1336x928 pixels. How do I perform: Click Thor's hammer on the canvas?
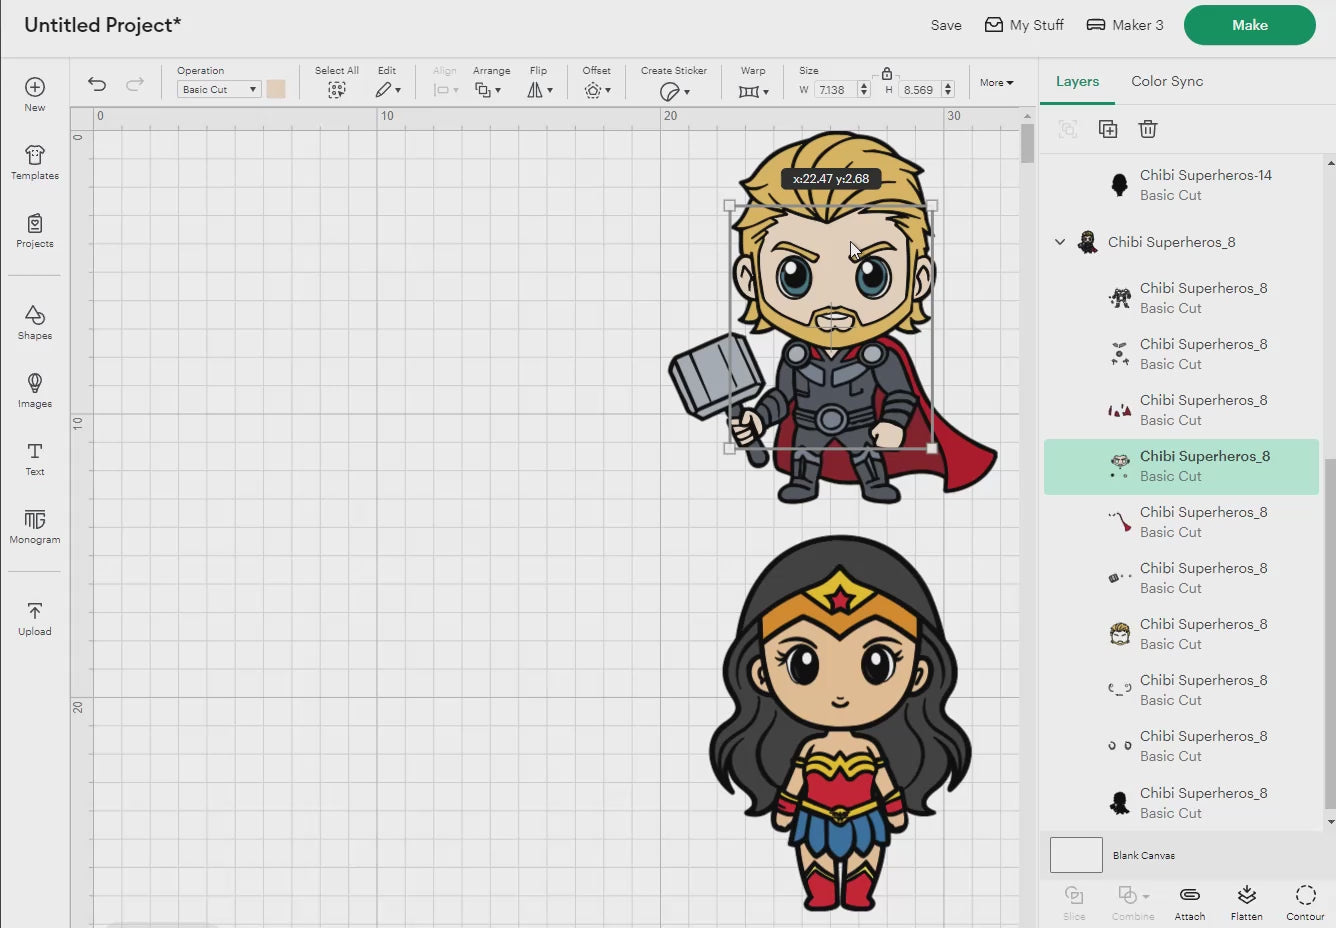(x=716, y=376)
